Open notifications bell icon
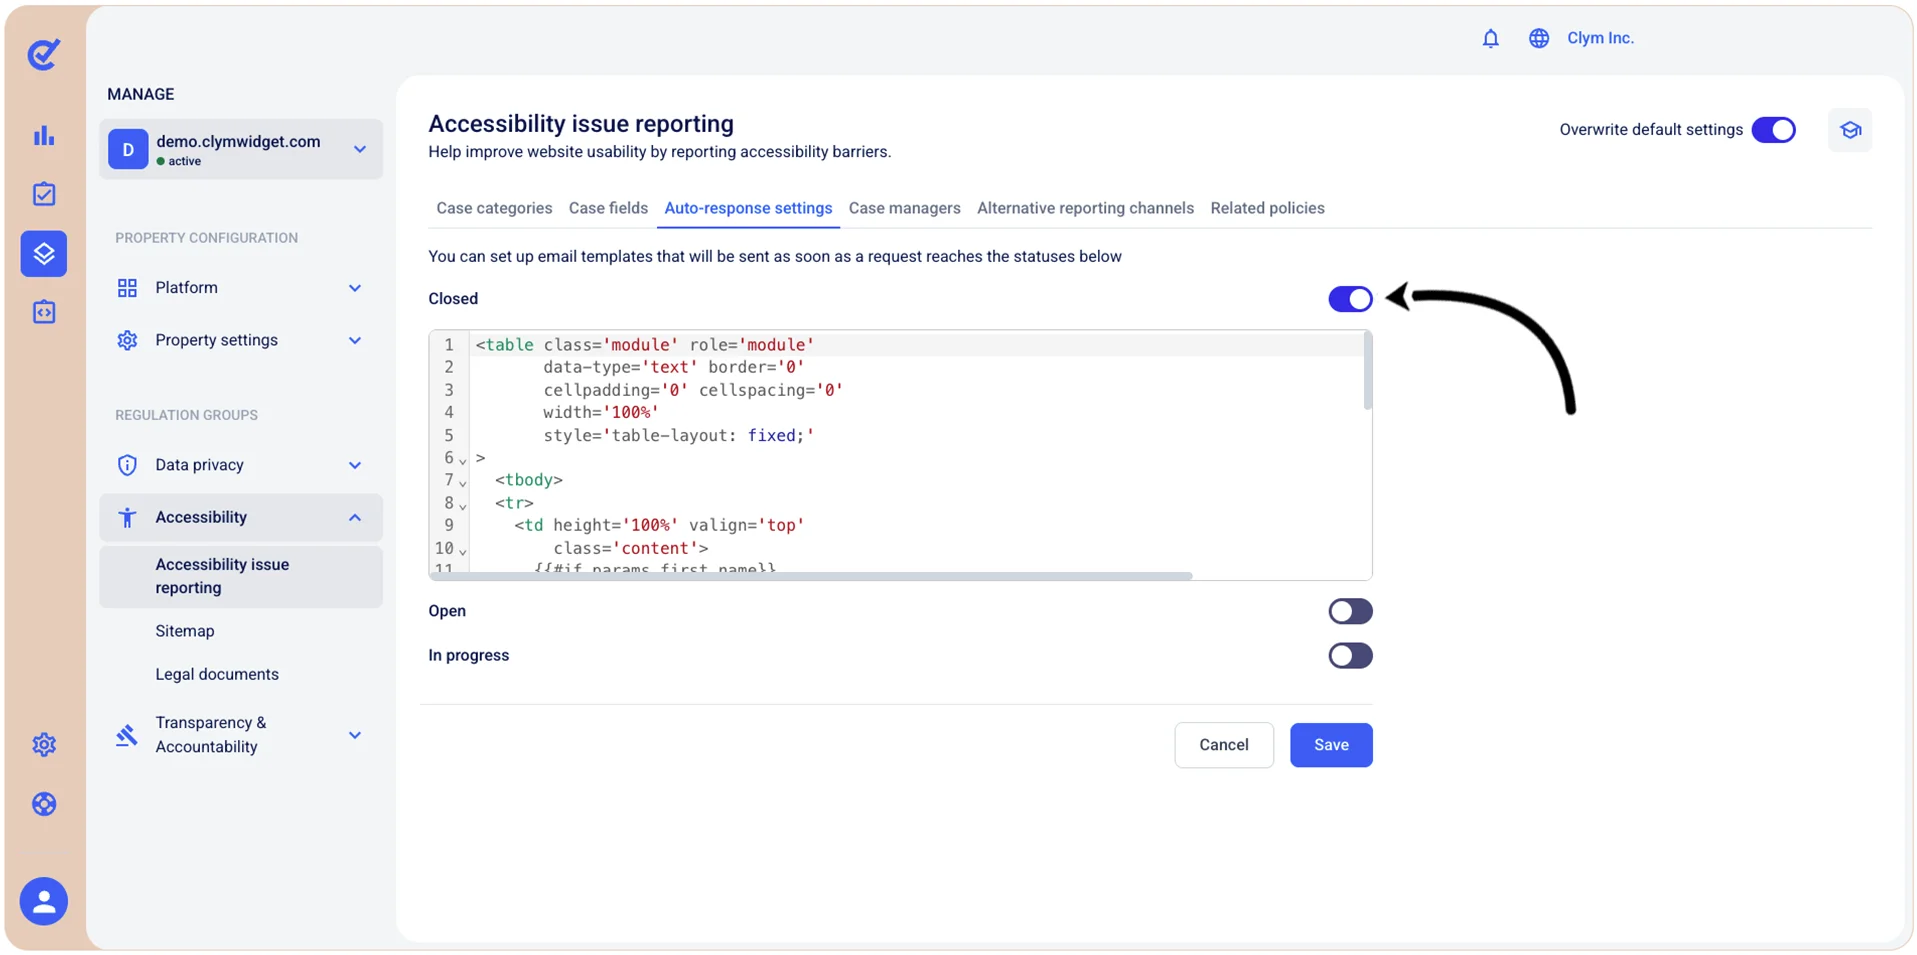Screen dimensions: 1917x955 pyautogui.click(x=1490, y=38)
